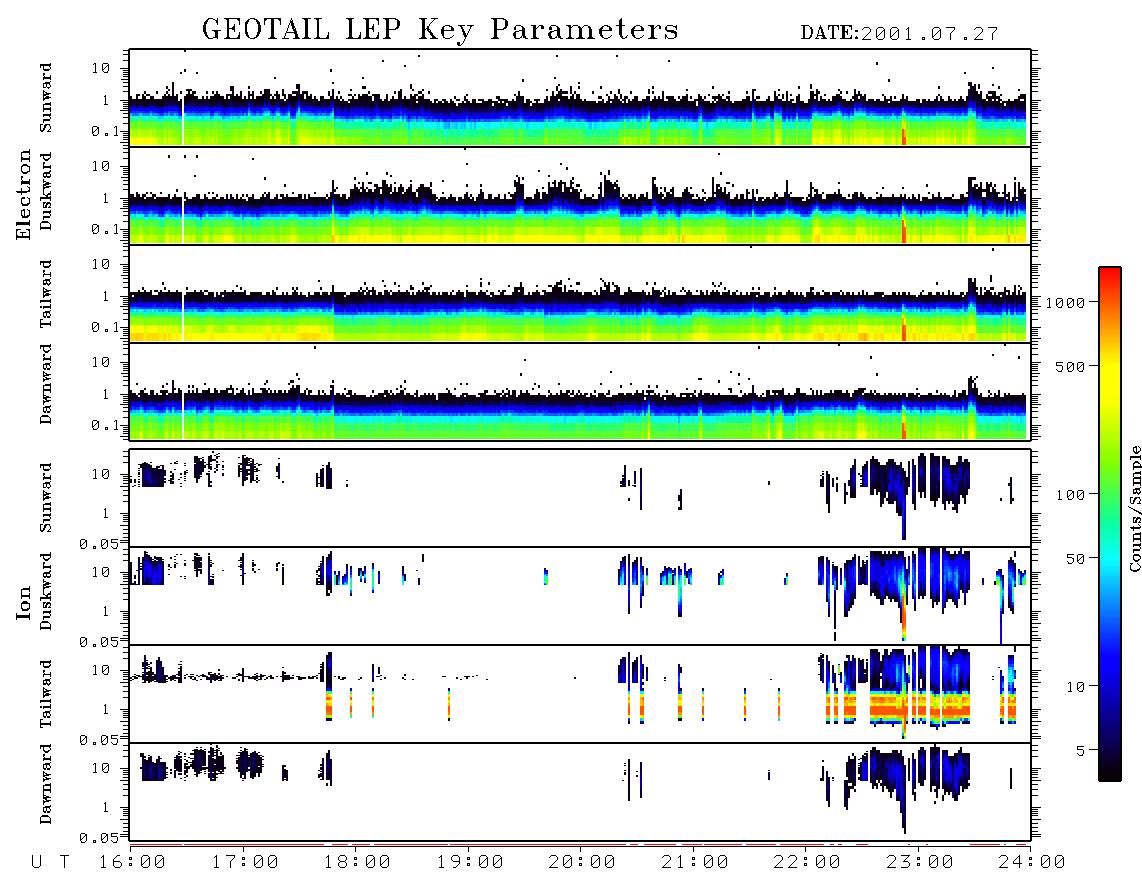Select the Ion Duskward panel label
Image resolution: width=1142 pixels, height=880 pixels.
pos(46,591)
